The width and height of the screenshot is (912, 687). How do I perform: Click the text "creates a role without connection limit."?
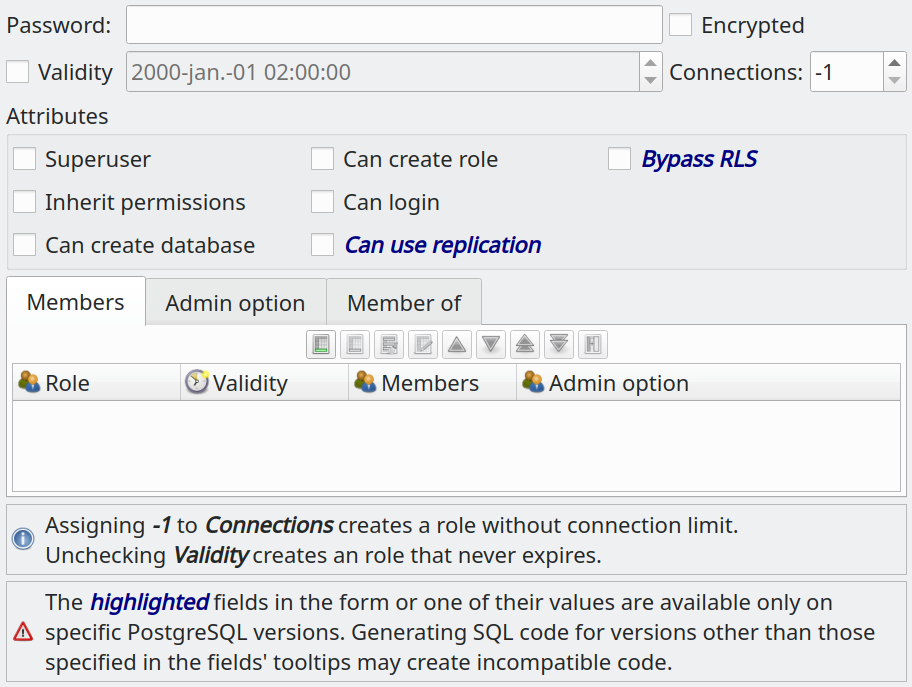pyautogui.click(x=538, y=525)
